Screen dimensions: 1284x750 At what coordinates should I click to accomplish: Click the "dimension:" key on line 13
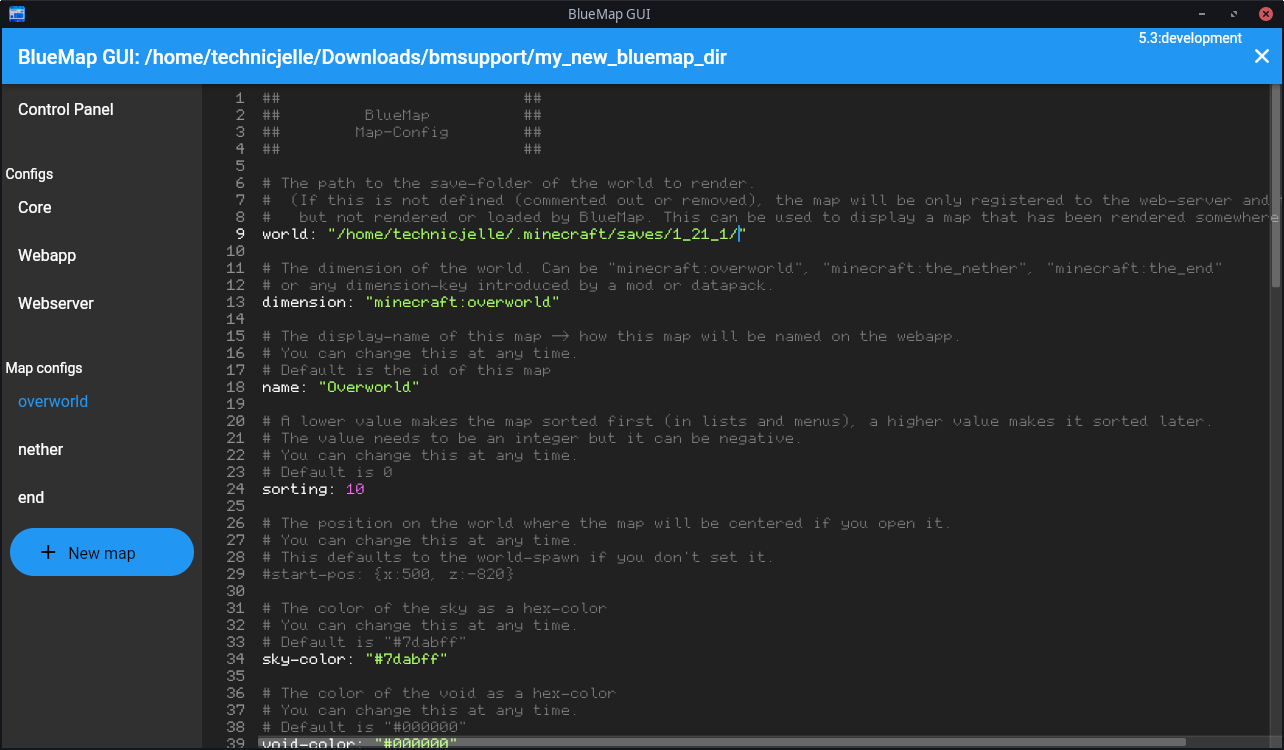308,302
